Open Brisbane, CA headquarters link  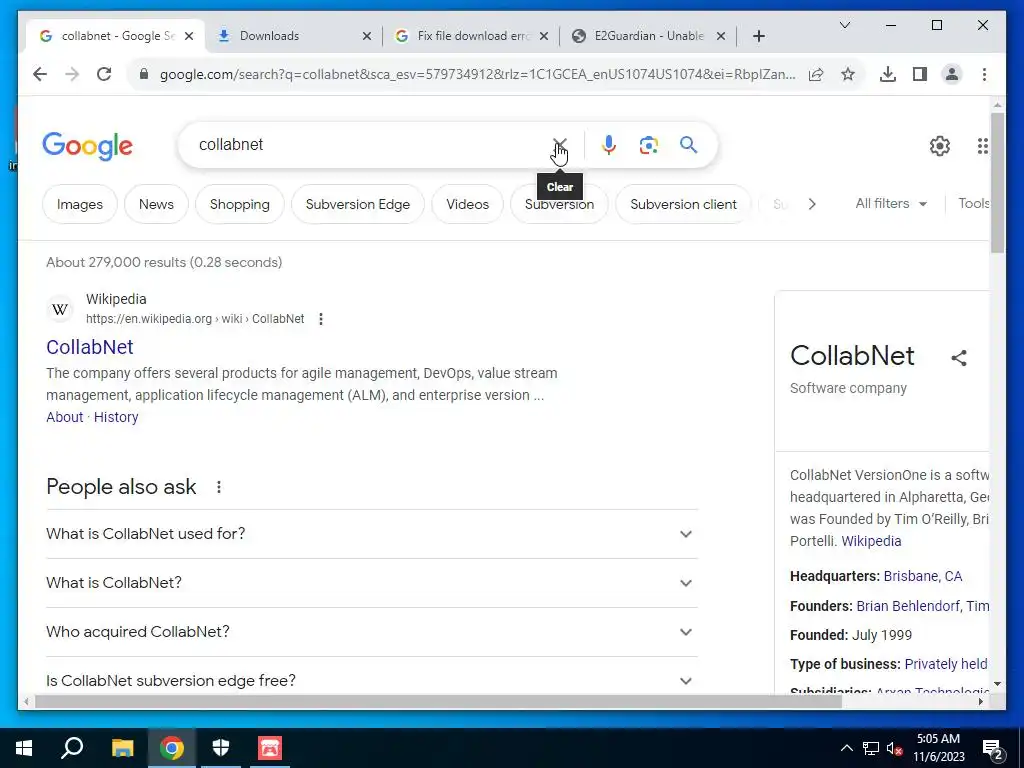coord(923,577)
